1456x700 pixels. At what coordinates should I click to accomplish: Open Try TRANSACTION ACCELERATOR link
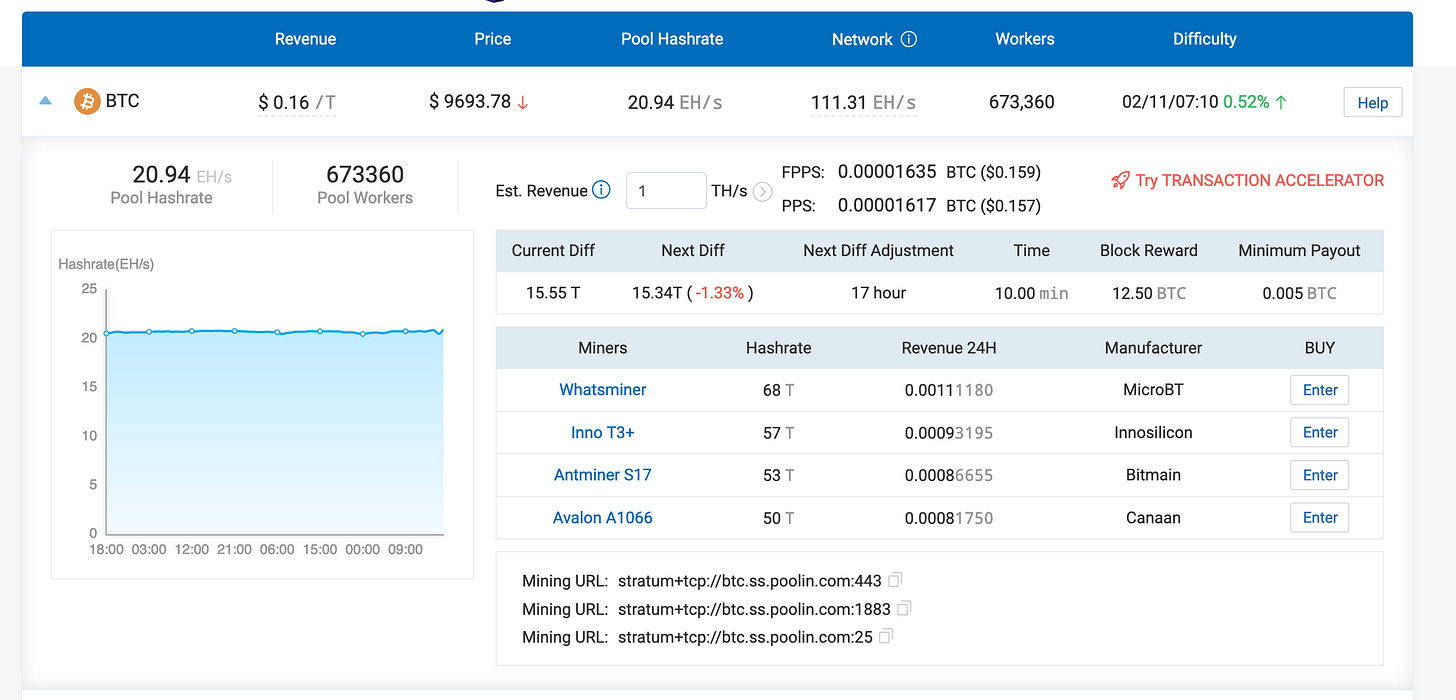tap(1260, 181)
